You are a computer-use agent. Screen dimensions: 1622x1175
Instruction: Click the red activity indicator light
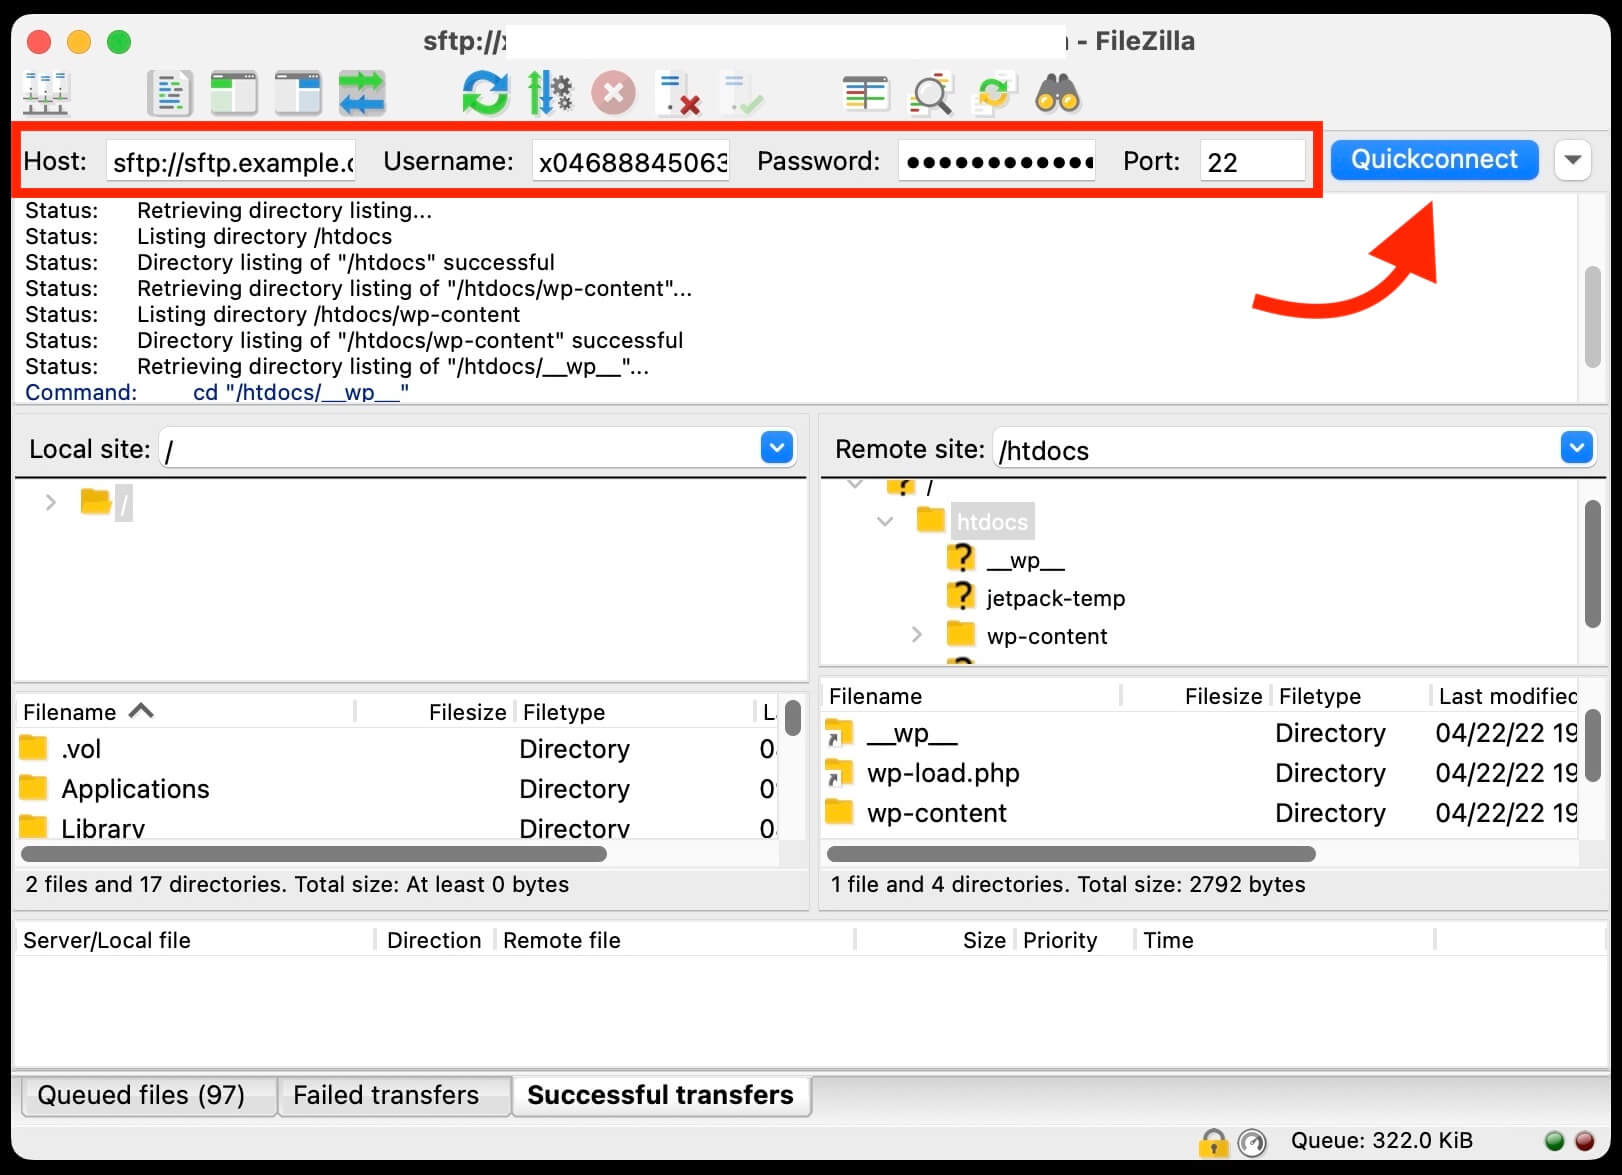(1585, 1141)
